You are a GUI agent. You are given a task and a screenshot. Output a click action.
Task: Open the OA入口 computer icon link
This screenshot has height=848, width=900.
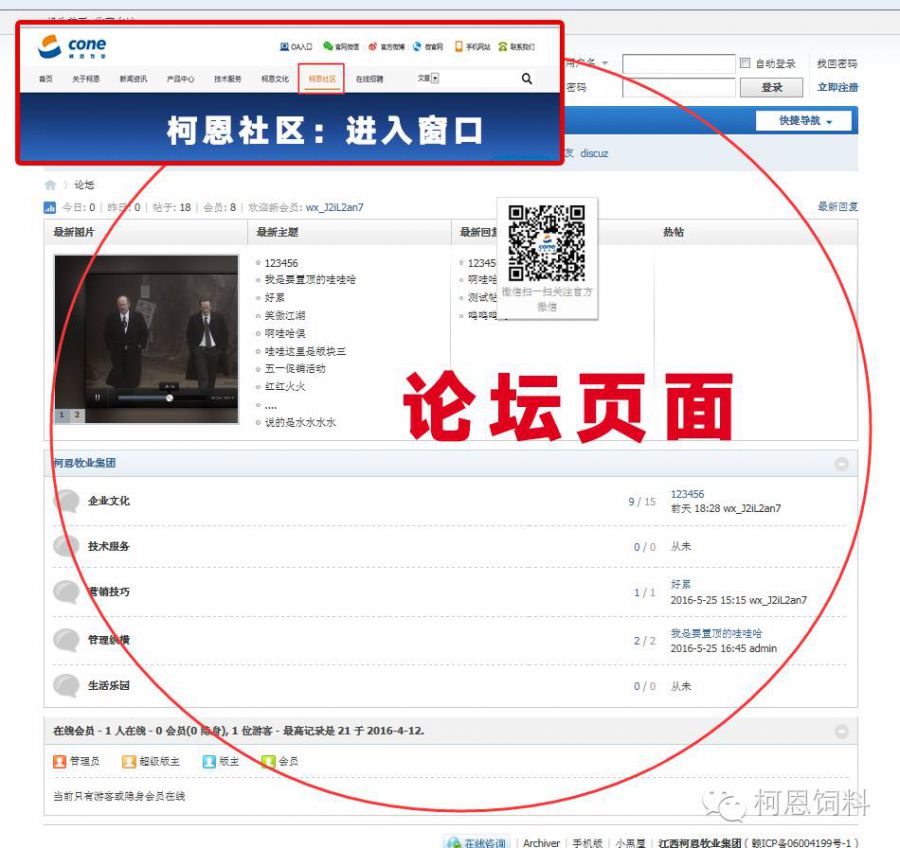284,47
